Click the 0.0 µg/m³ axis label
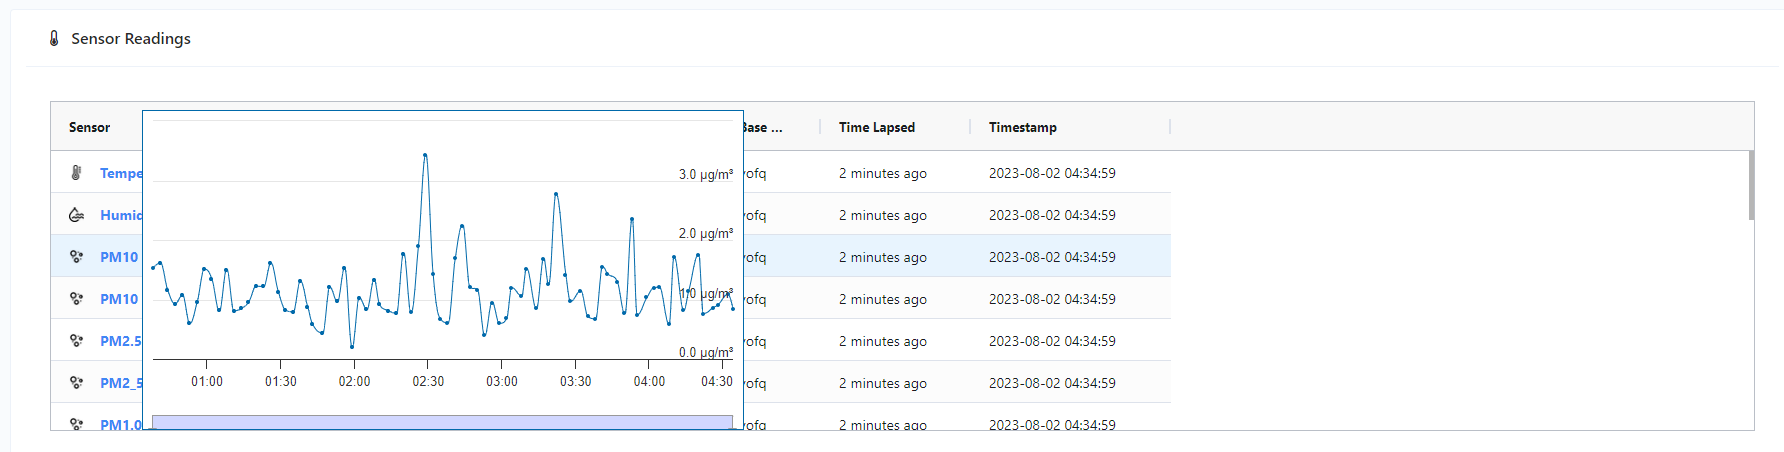The height and width of the screenshot is (452, 1784). (706, 352)
